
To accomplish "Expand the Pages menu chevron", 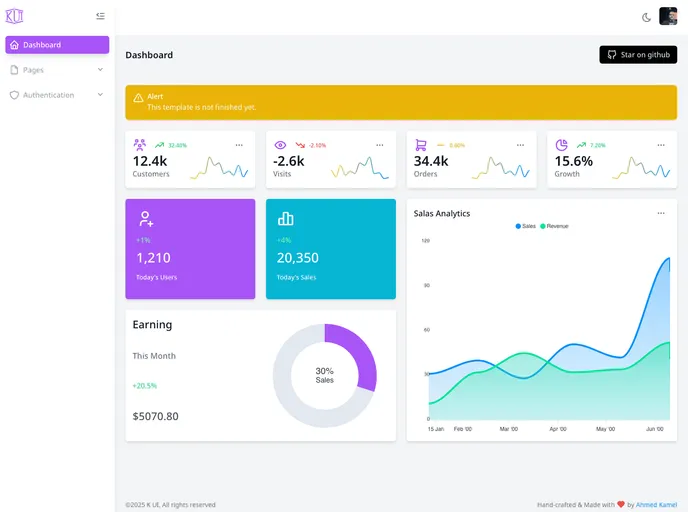I will (100, 69).
